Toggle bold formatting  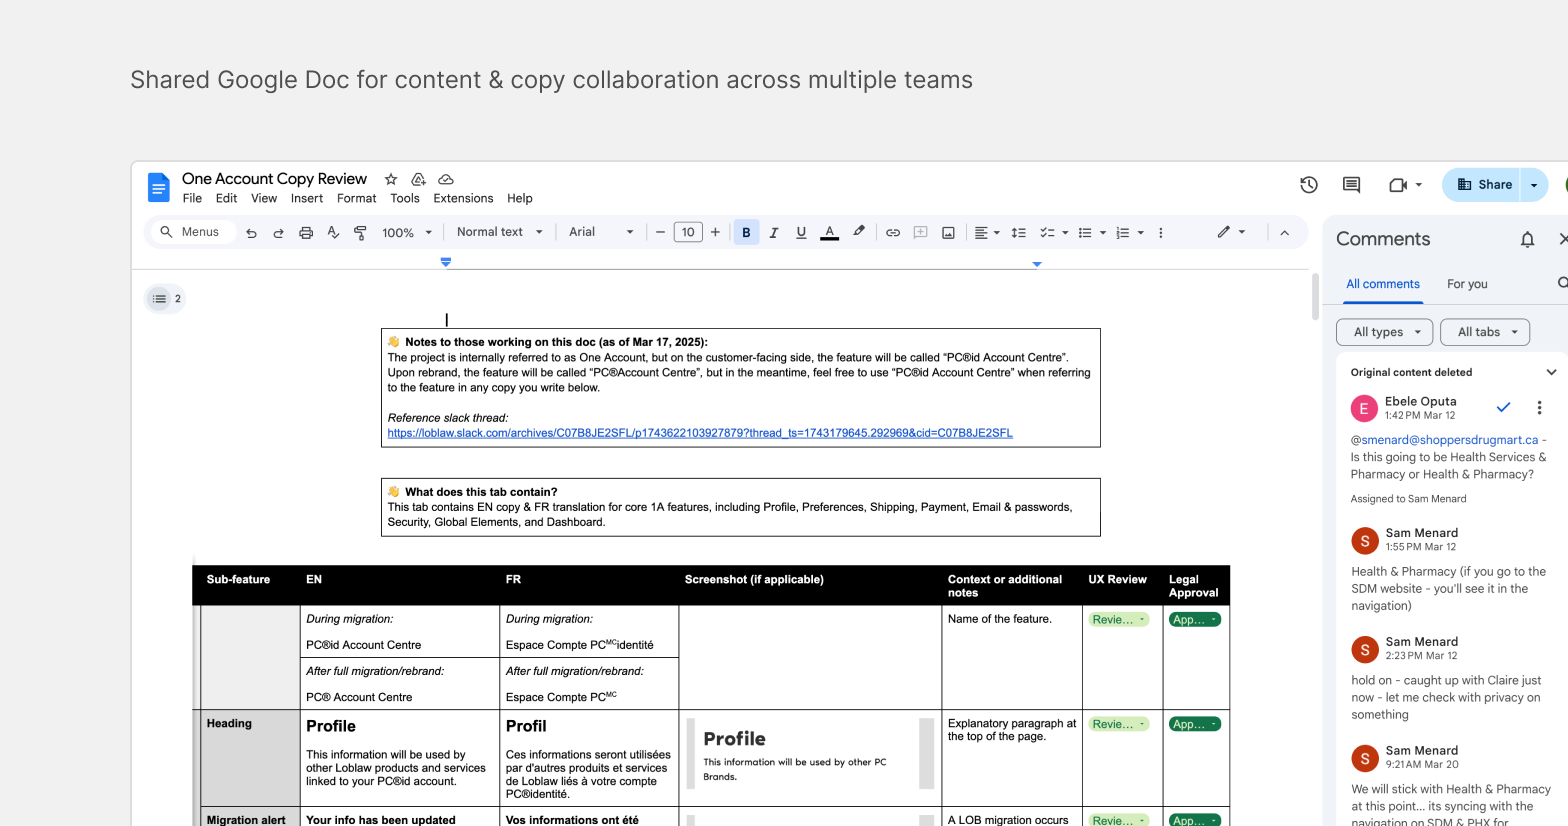(x=746, y=232)
